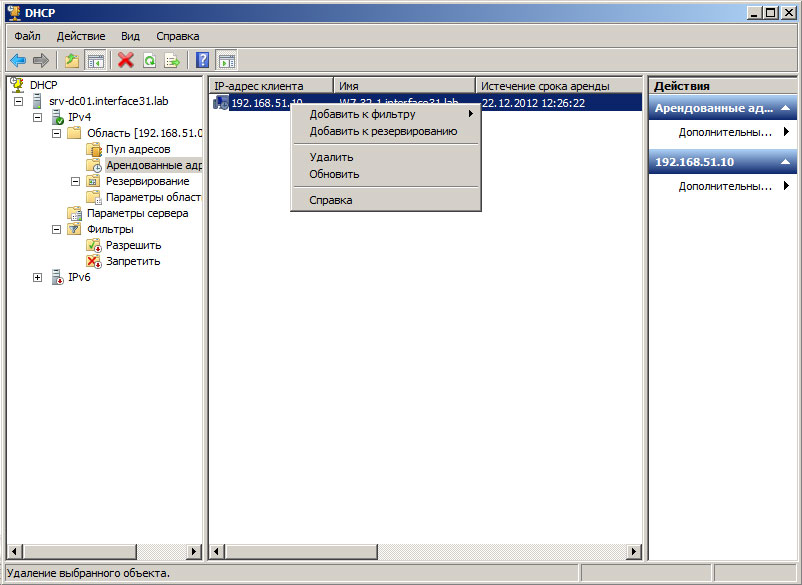This screenshot has width=802, height=585.
Task: Collapse the Резервирование node
Action: (75, 182)
